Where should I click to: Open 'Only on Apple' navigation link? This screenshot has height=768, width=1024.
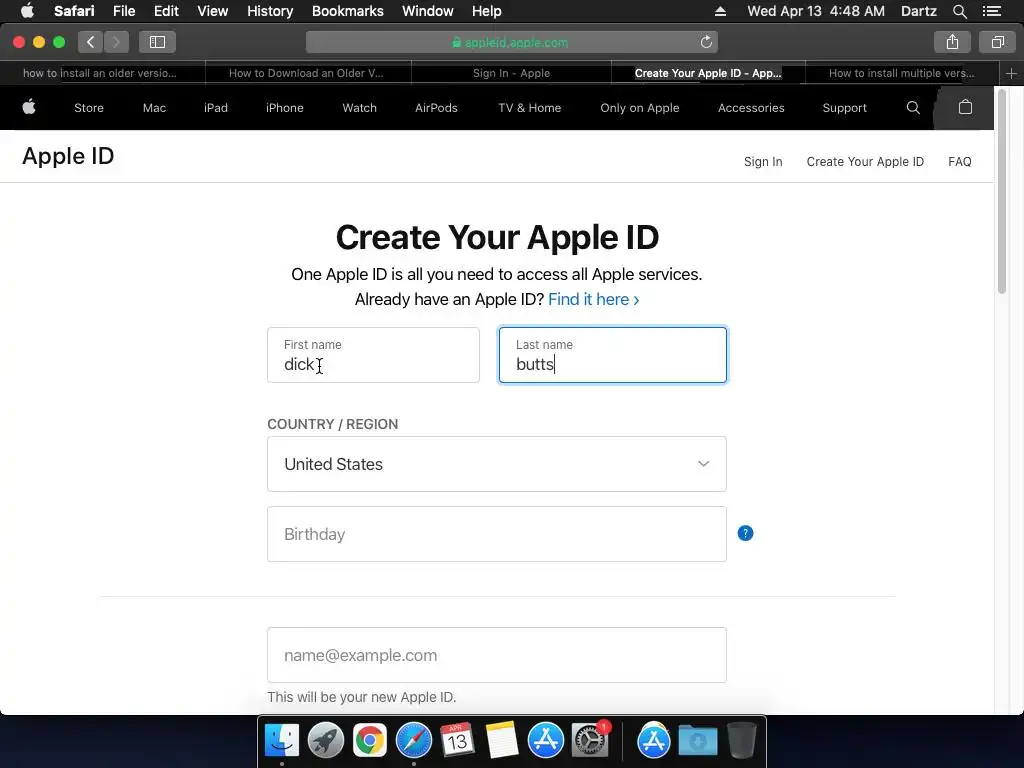coord(639,108)
